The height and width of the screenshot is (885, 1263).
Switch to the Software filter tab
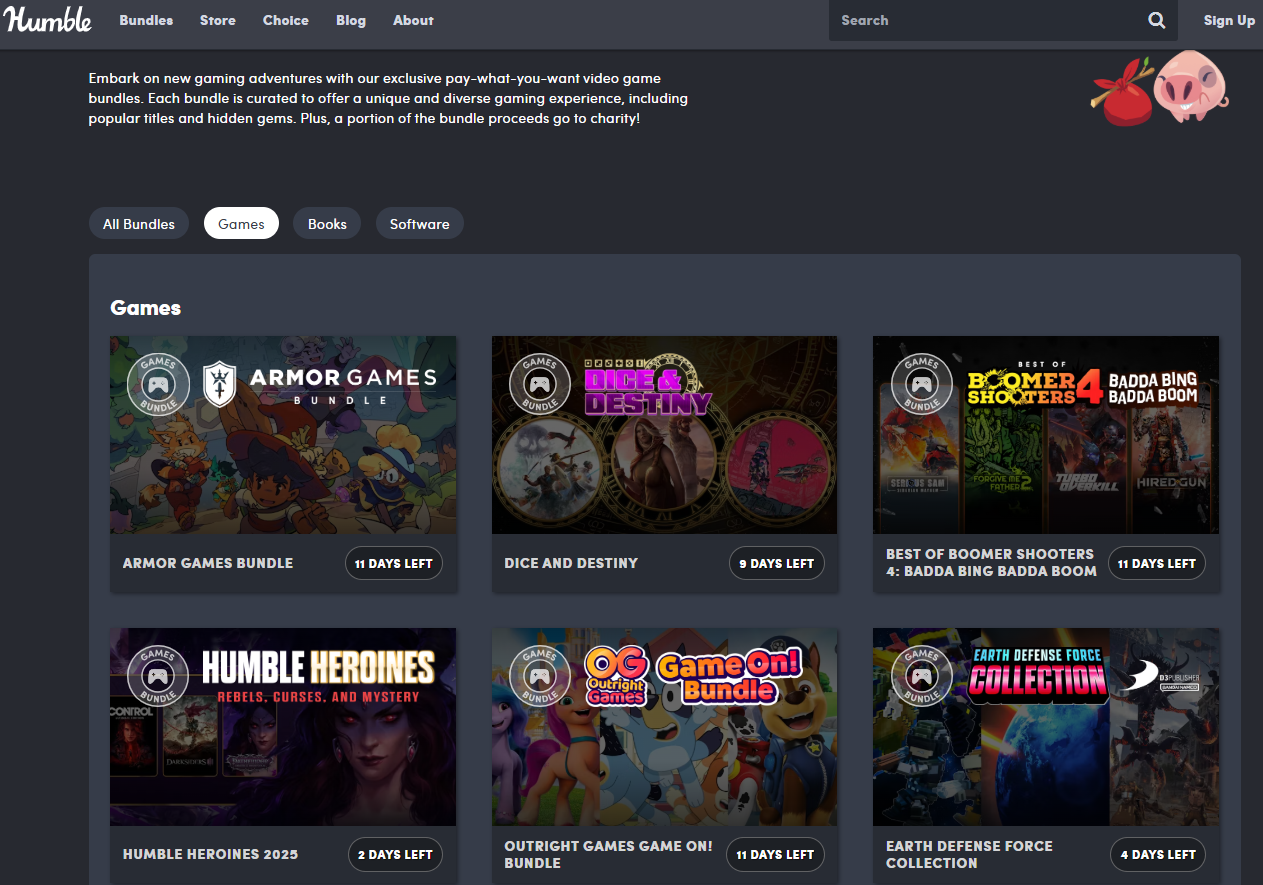point(420,224)
